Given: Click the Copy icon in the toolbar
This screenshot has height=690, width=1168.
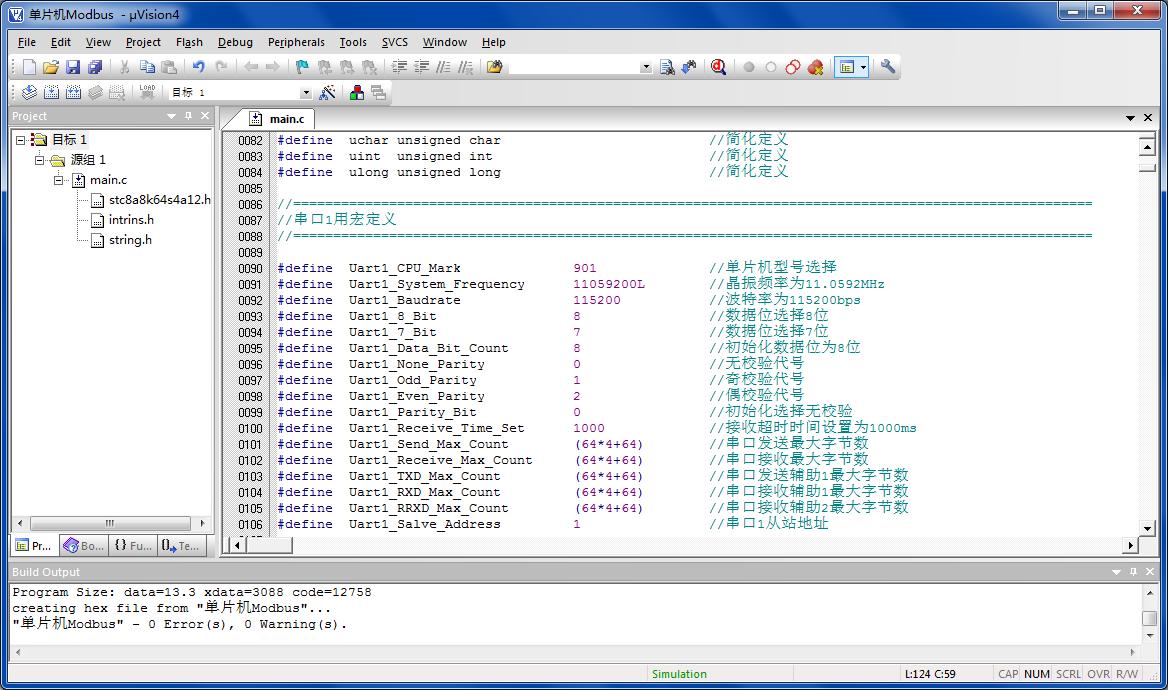Looking at the screenshot, I should click(x=147, y=67).
